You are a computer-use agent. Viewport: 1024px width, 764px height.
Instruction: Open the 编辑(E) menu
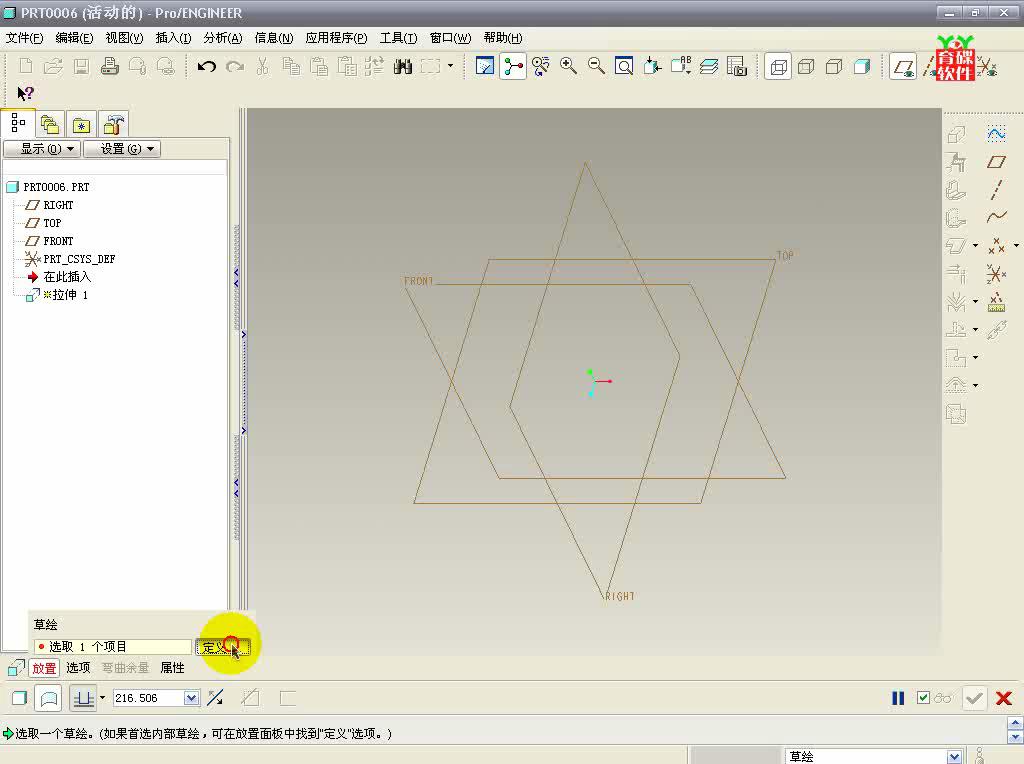[x=74, y=38]
